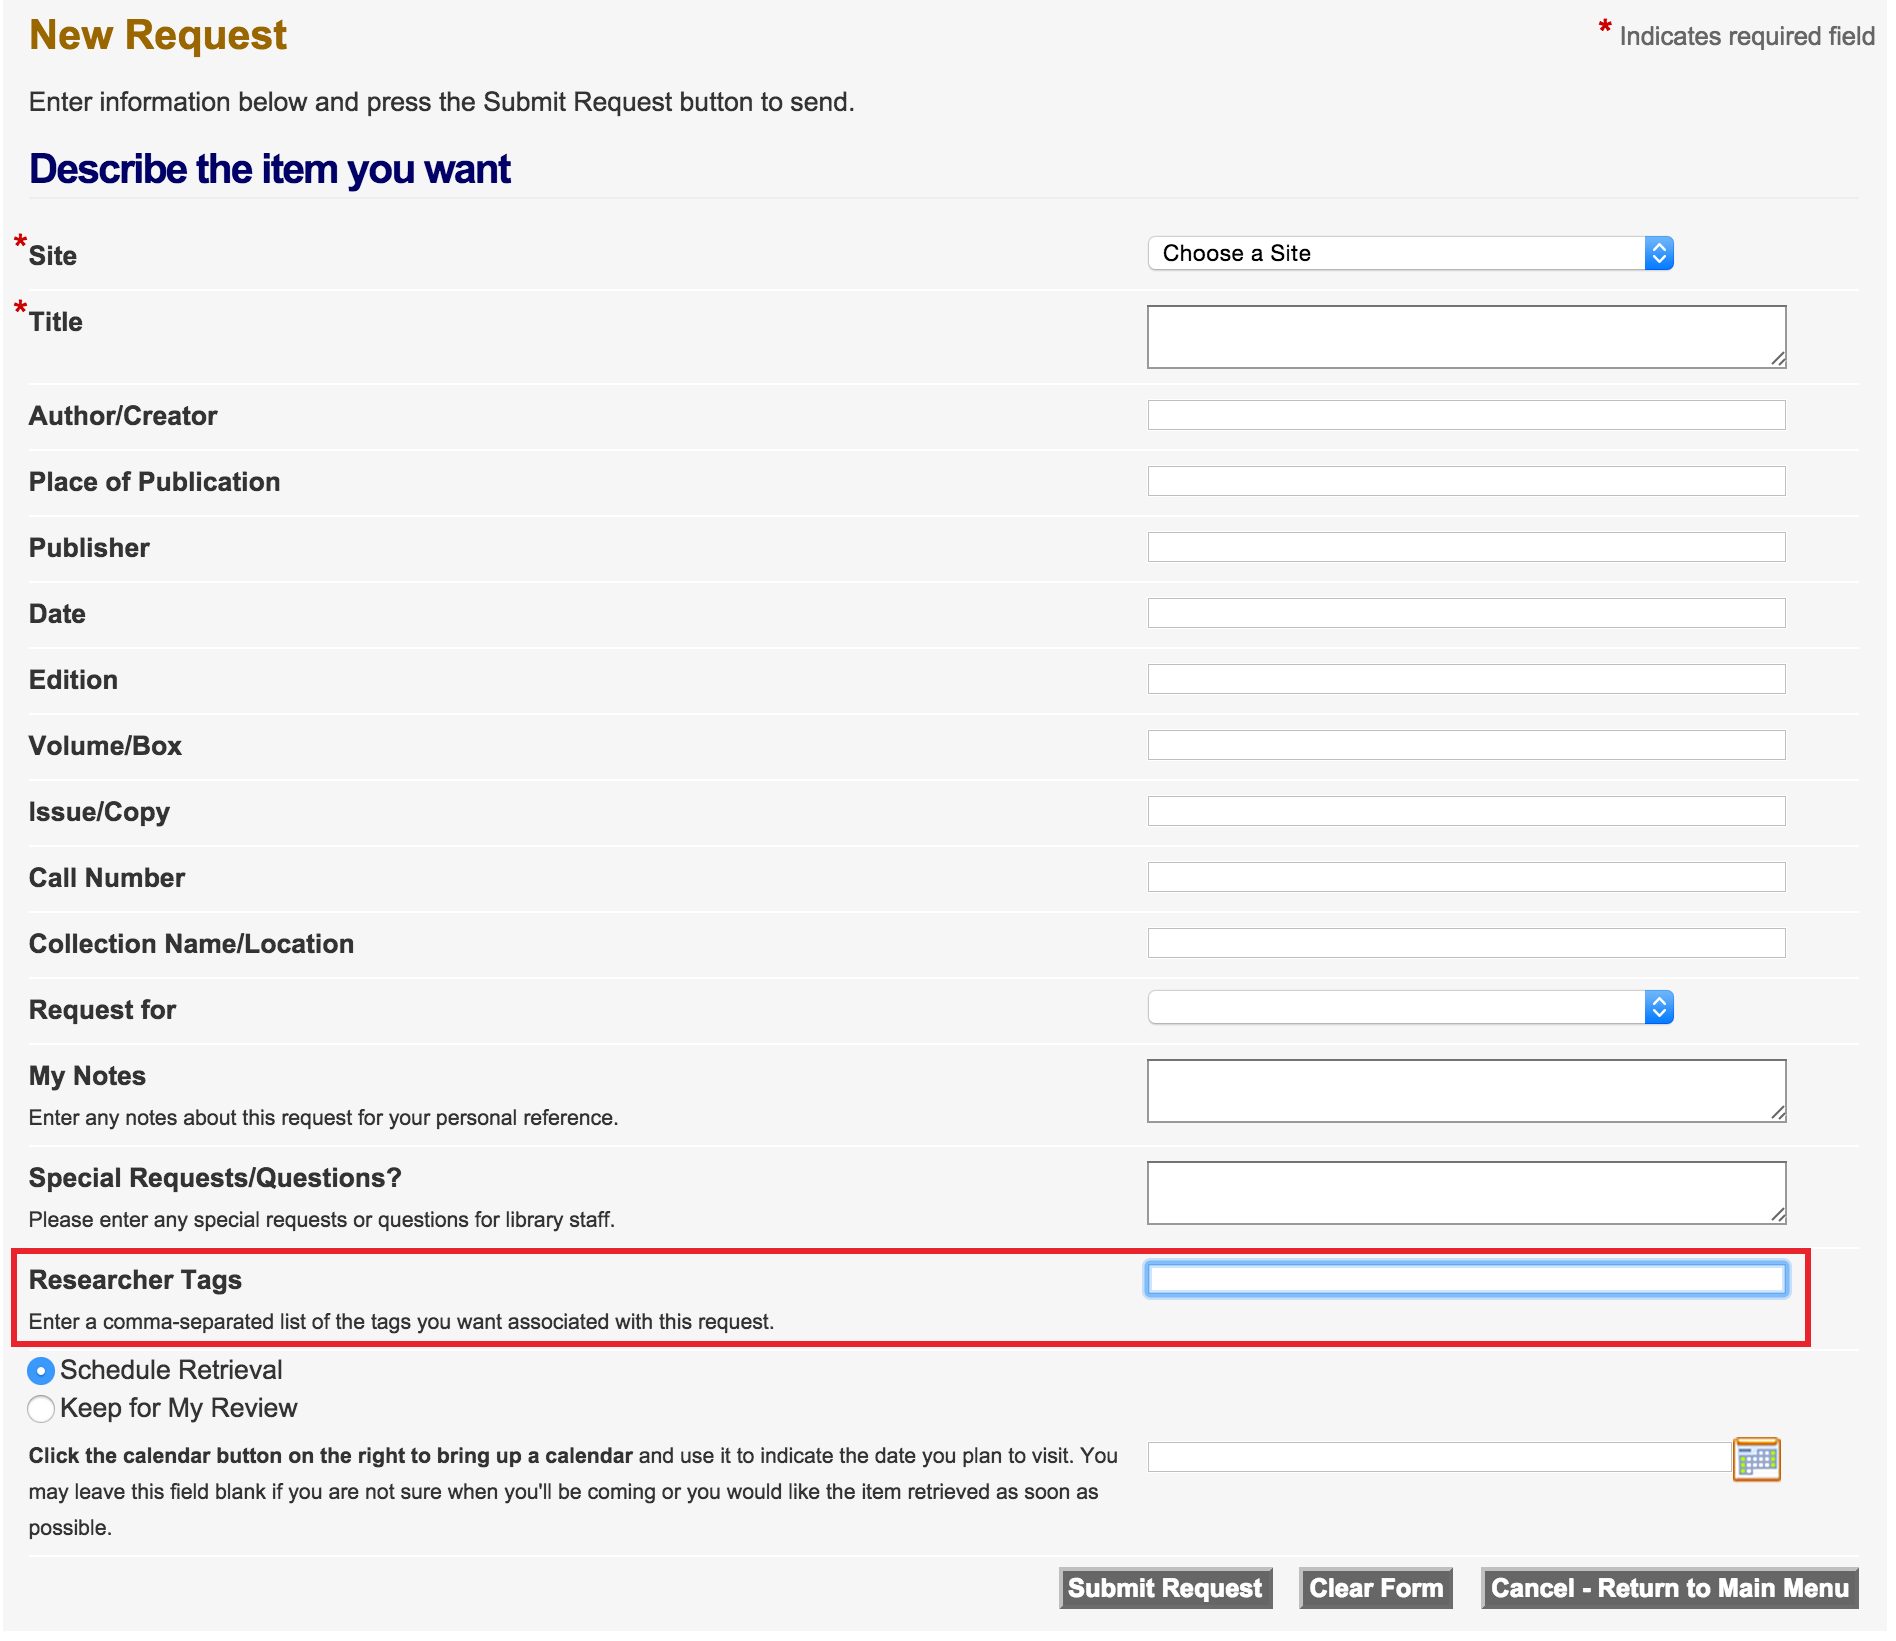
Task: Click into the Date text field
Action: coord(1466,614)
